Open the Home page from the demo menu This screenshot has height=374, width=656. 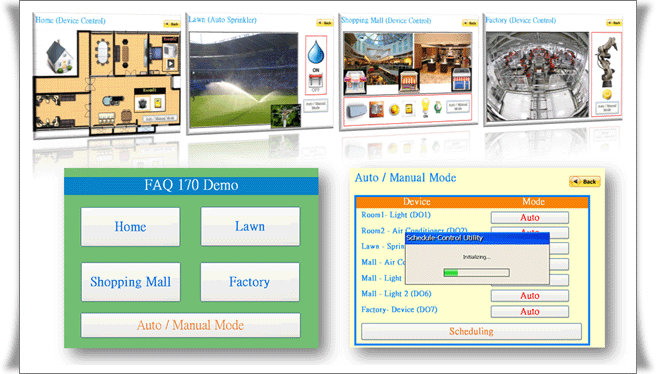(130, 227)
